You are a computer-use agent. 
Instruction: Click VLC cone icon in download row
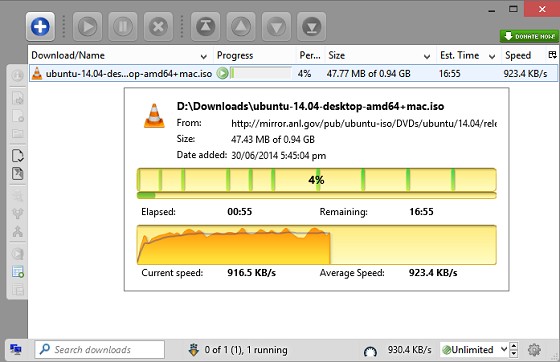(37, 74)
